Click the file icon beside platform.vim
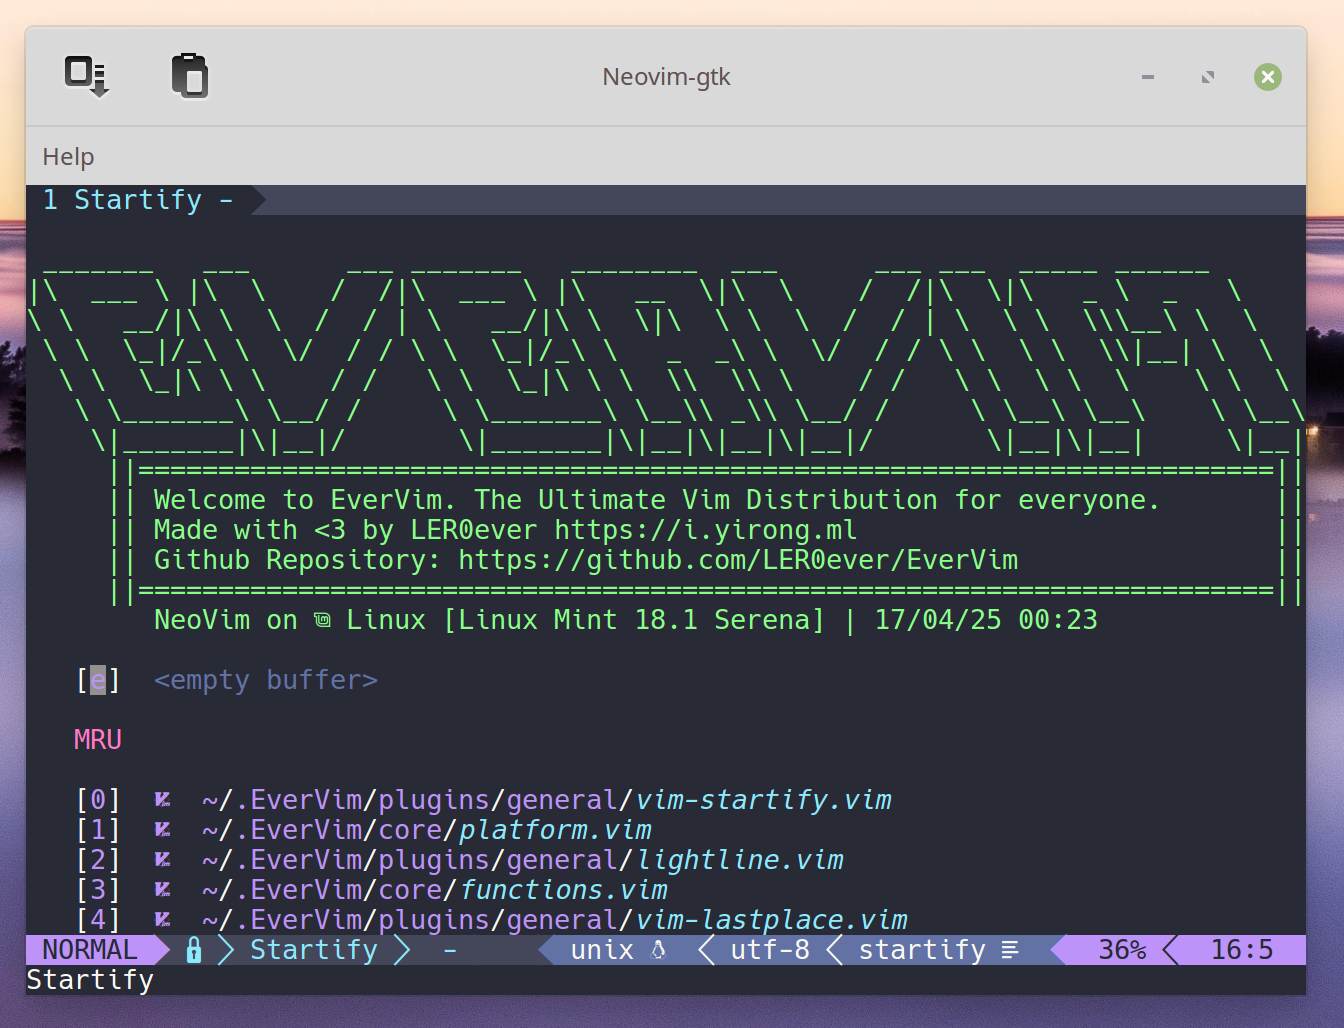The width and height of the screenshot is (1344, 1028). coord(162,830)
